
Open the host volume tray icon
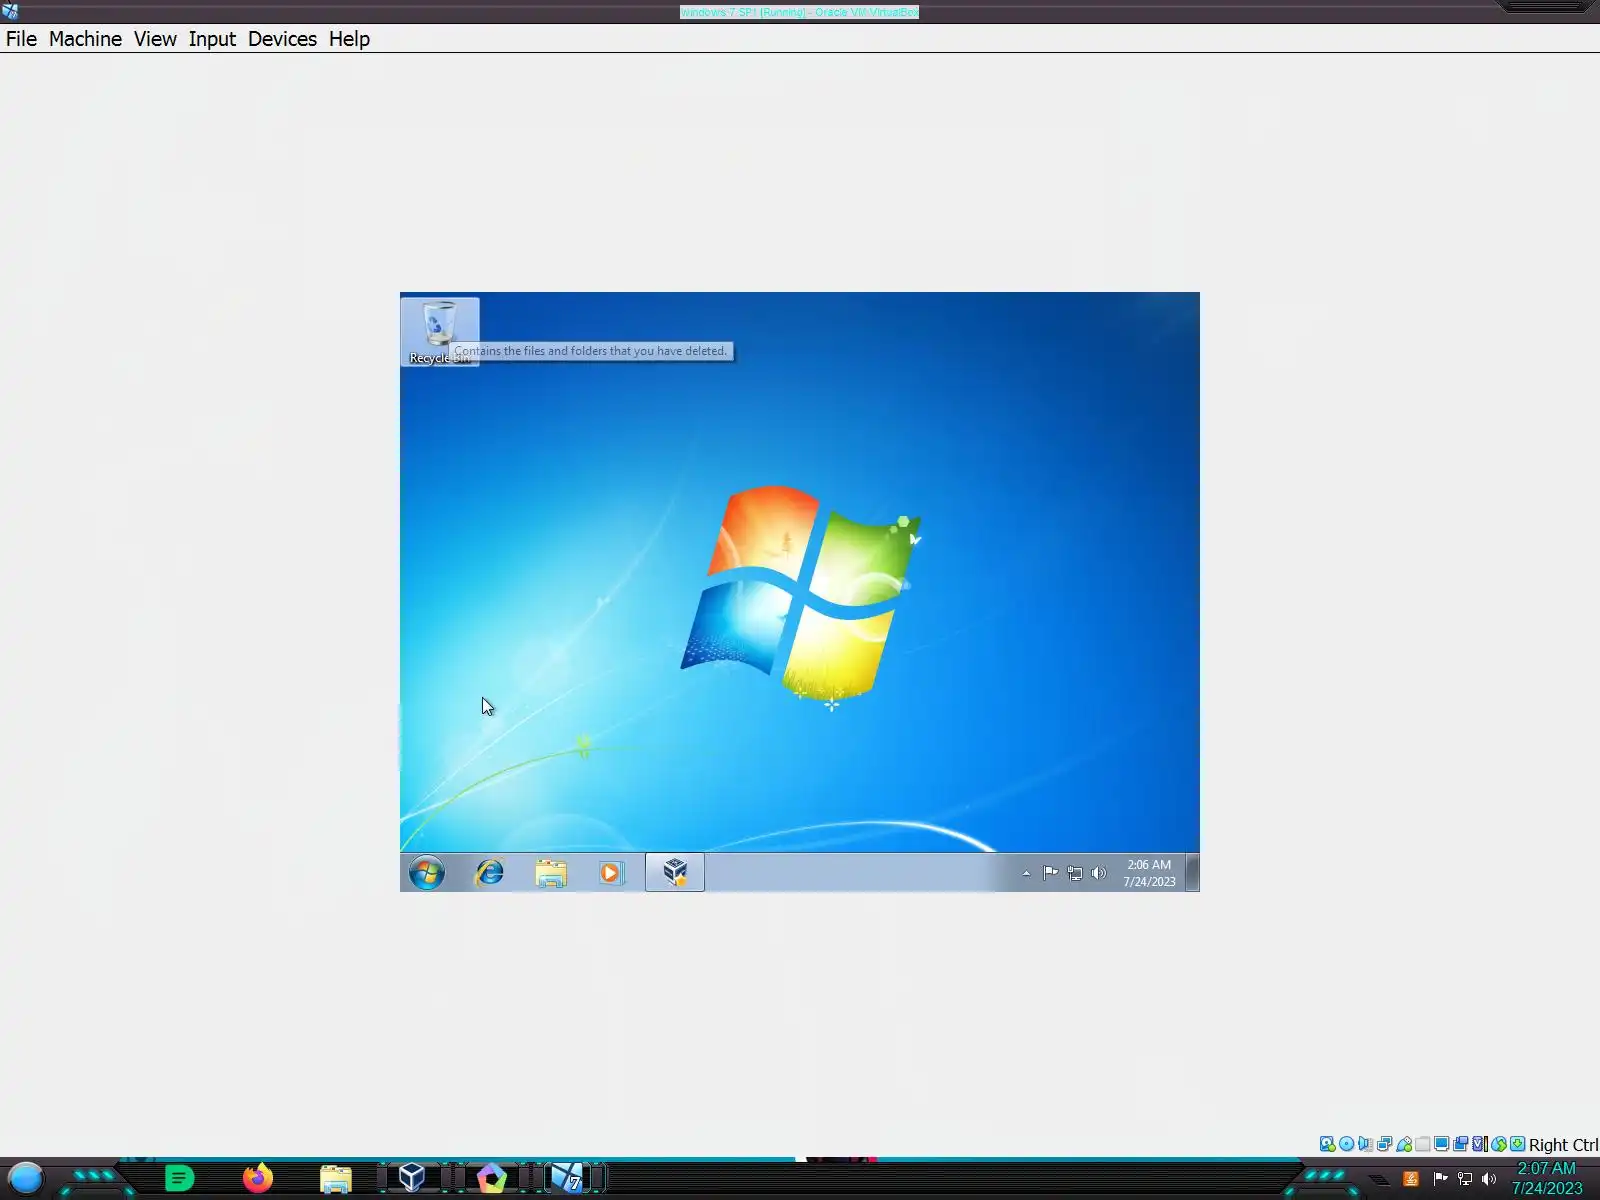pos(1489,1179)
